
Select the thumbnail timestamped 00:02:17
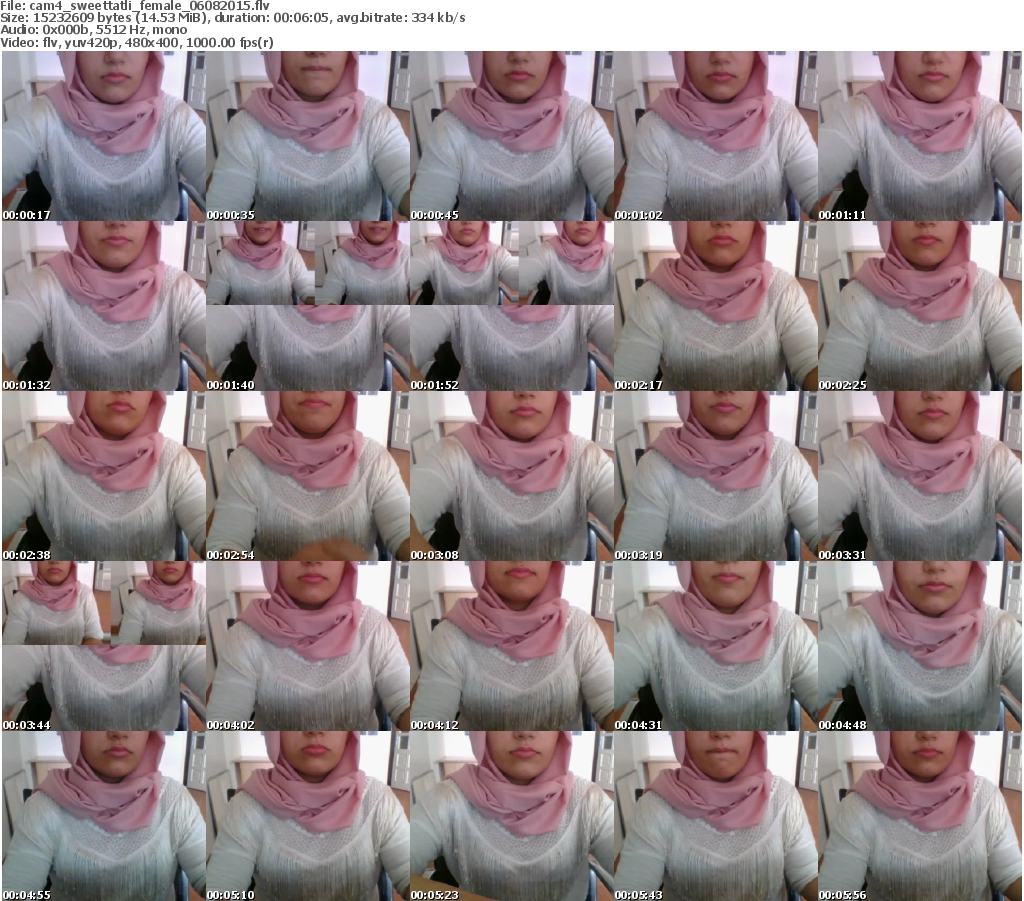pos(716,306)
